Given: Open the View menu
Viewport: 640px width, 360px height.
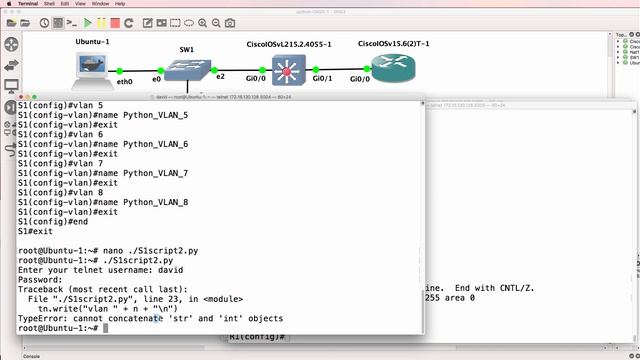Looking at the screenshot, I should click(80, 3).
